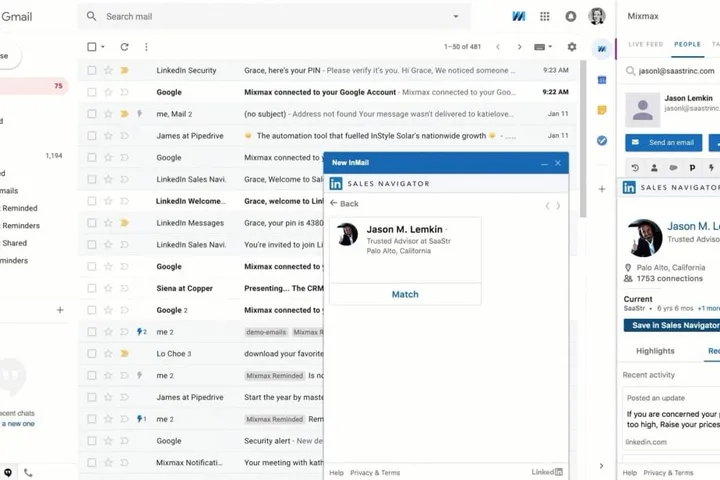Click Send an email button
The image size is (720, 480).
[664, 142]
